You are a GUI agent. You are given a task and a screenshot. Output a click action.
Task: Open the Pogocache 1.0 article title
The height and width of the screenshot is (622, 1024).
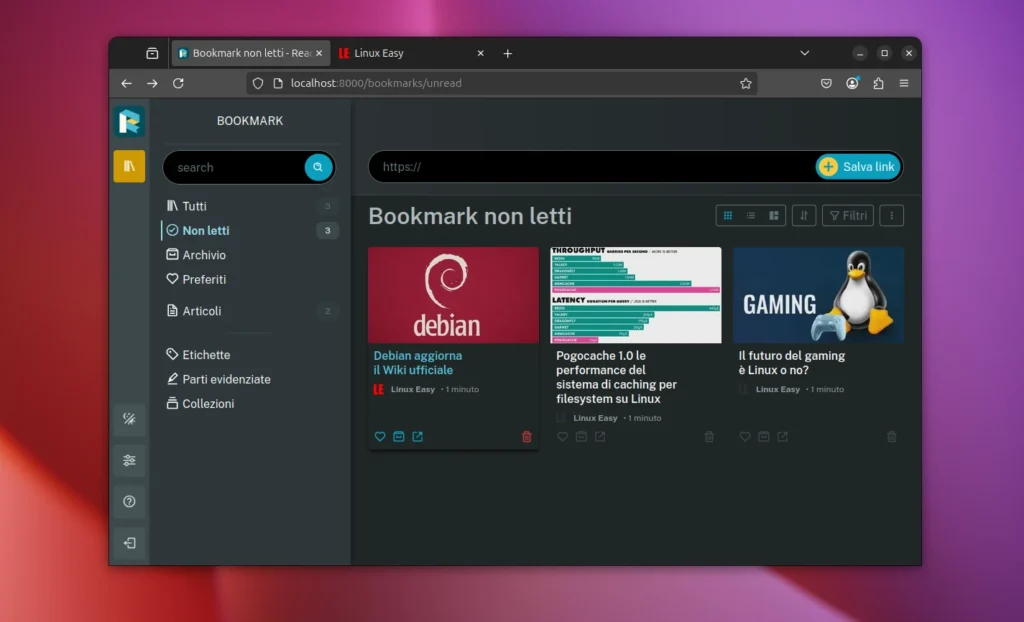coord(616,377)
